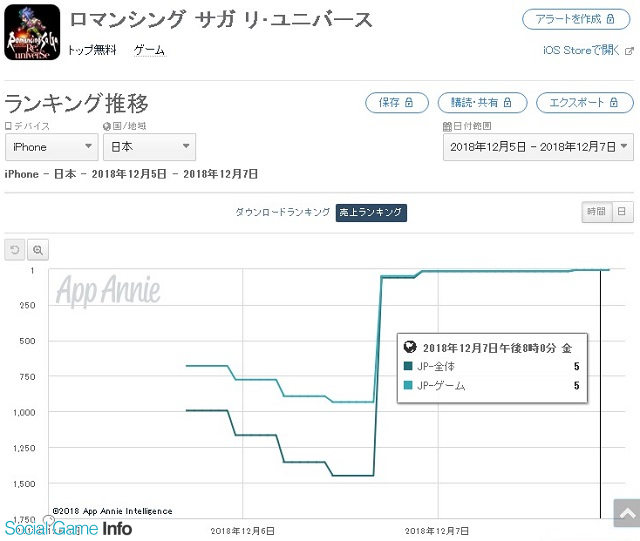Viewport: 640px width, 541px height.
Task: Select the 売上ランキング tab
Action: (371, 212)
